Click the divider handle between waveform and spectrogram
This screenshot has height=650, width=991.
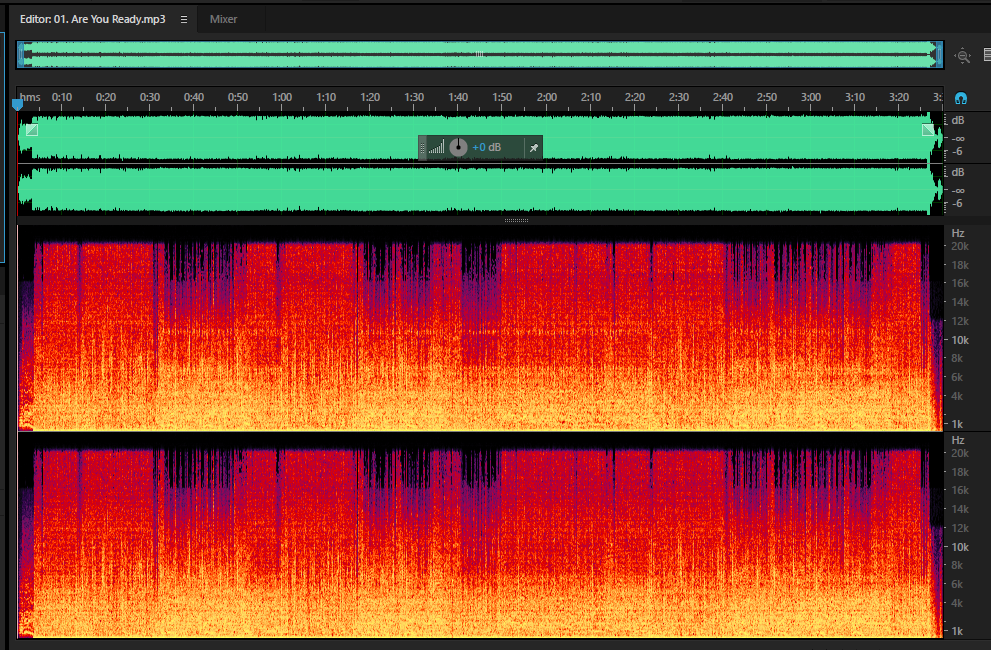coord(516,220)
